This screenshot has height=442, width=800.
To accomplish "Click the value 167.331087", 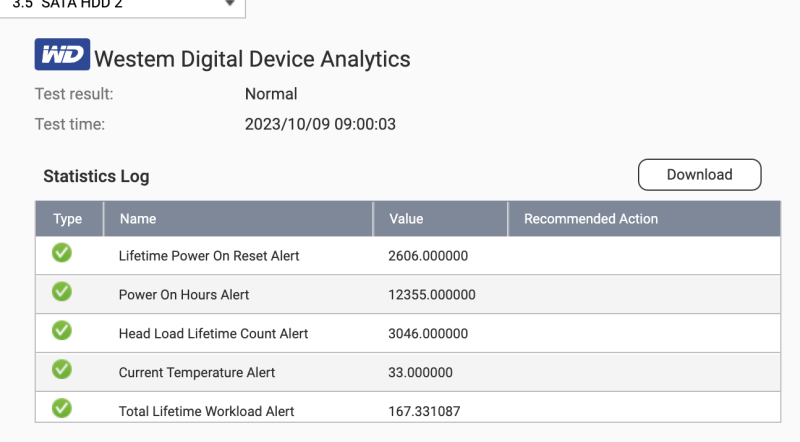I will click(424, 411).
